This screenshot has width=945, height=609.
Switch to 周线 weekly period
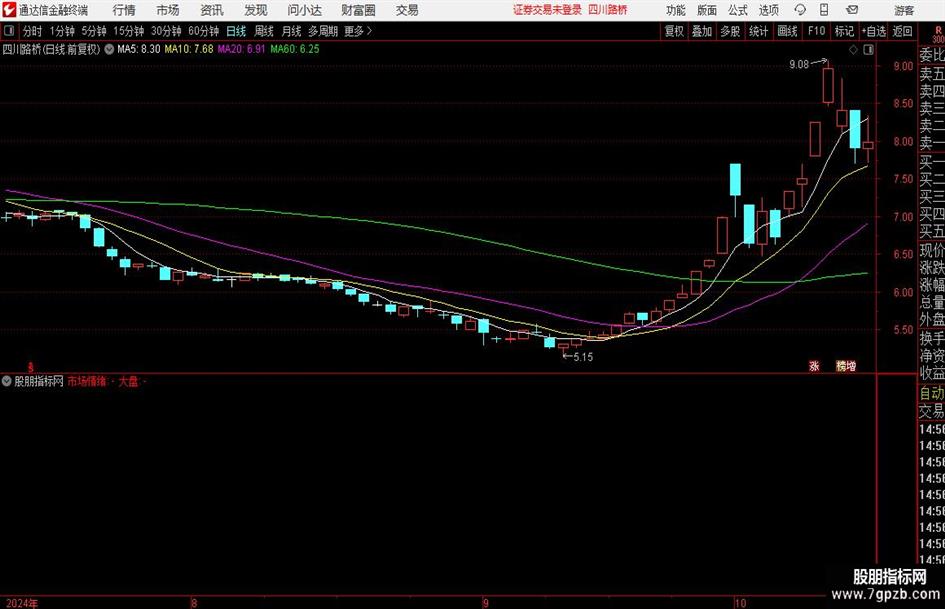(x=264, y=31)
